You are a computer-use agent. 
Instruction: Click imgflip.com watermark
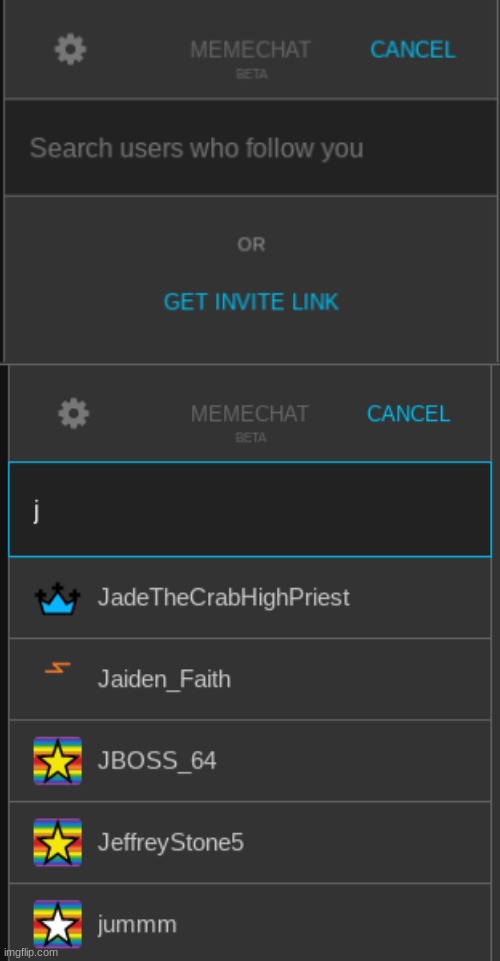(x=30, y=952)
